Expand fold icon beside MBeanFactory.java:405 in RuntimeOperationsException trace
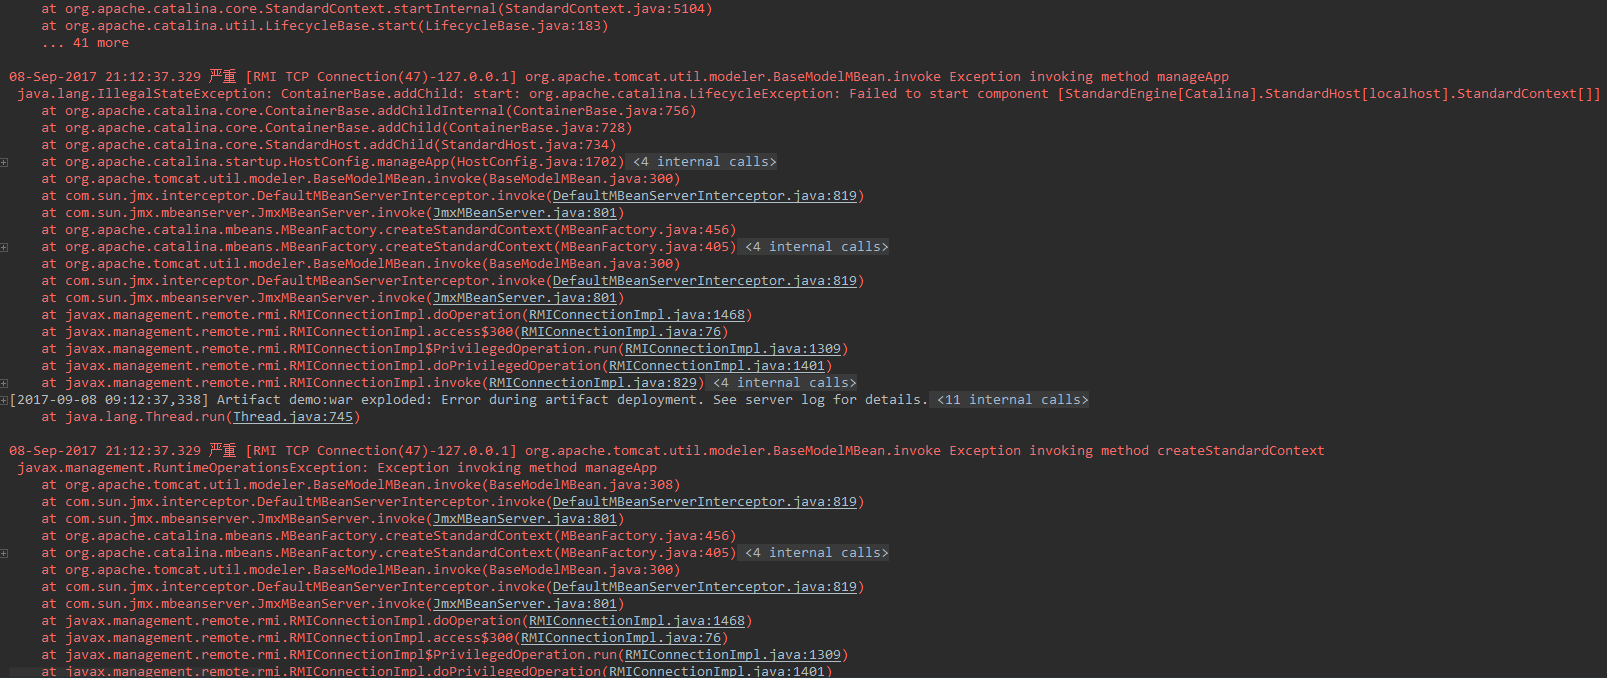This screenshot has width=1607, height=678. click(4, 553)
